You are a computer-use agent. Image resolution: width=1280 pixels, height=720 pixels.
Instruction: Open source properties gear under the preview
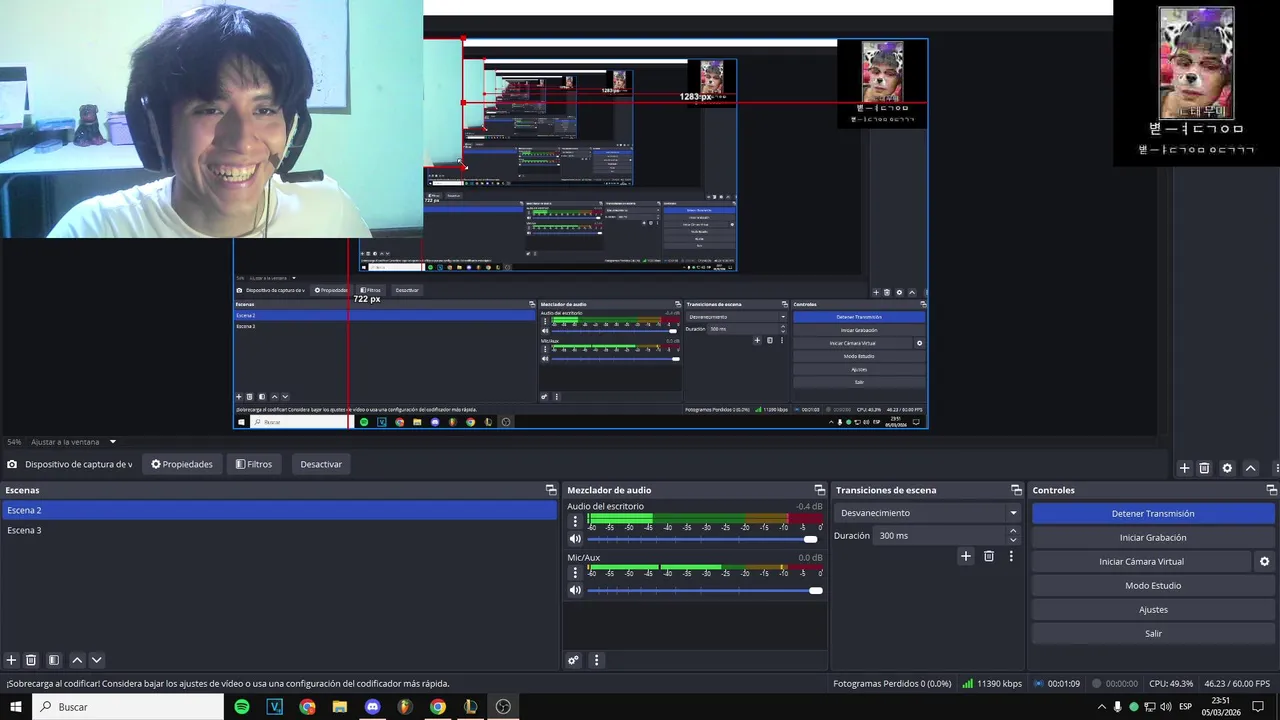[x=1227, y=468]
